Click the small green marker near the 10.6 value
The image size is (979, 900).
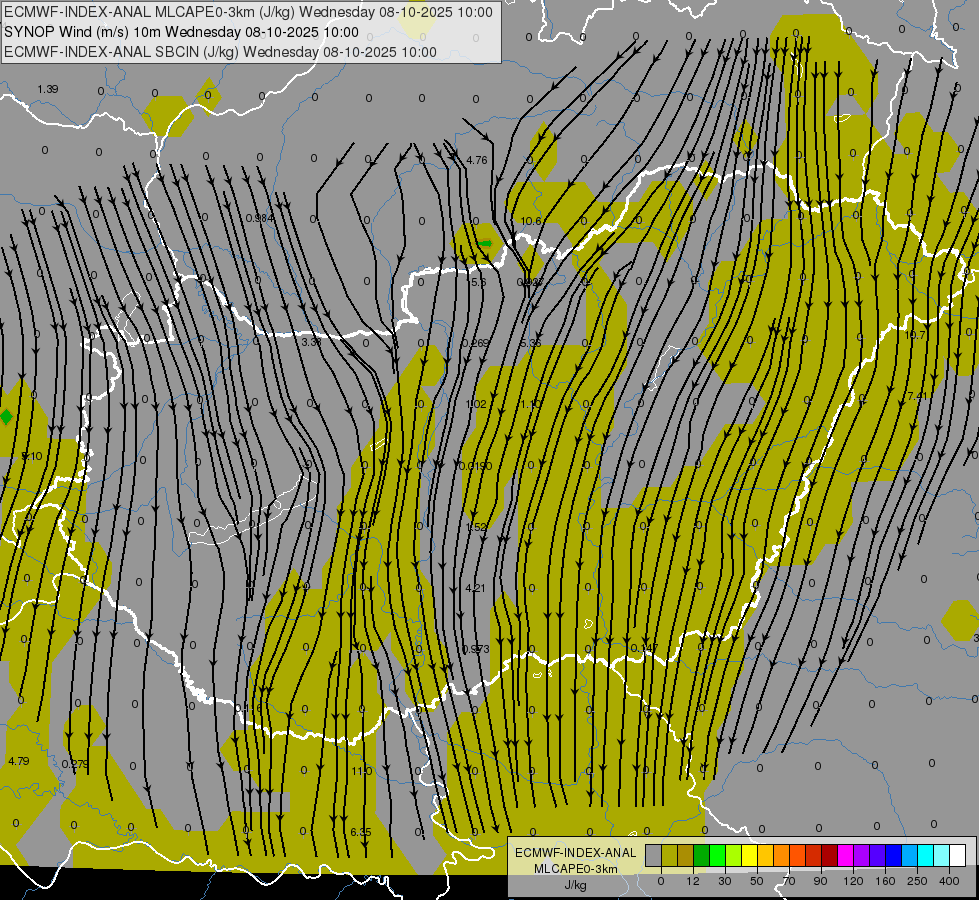point(485,244)
